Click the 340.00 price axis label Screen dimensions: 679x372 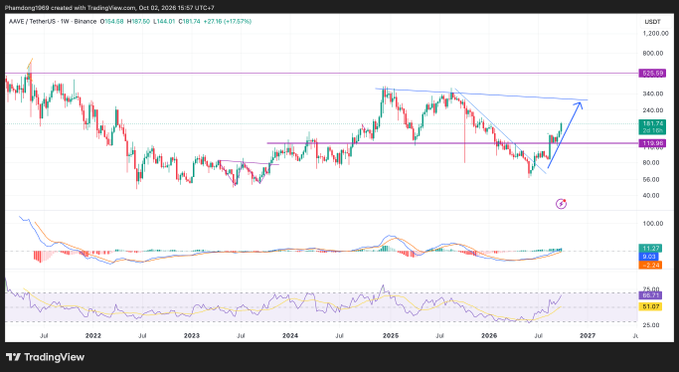tap(653, 94)
